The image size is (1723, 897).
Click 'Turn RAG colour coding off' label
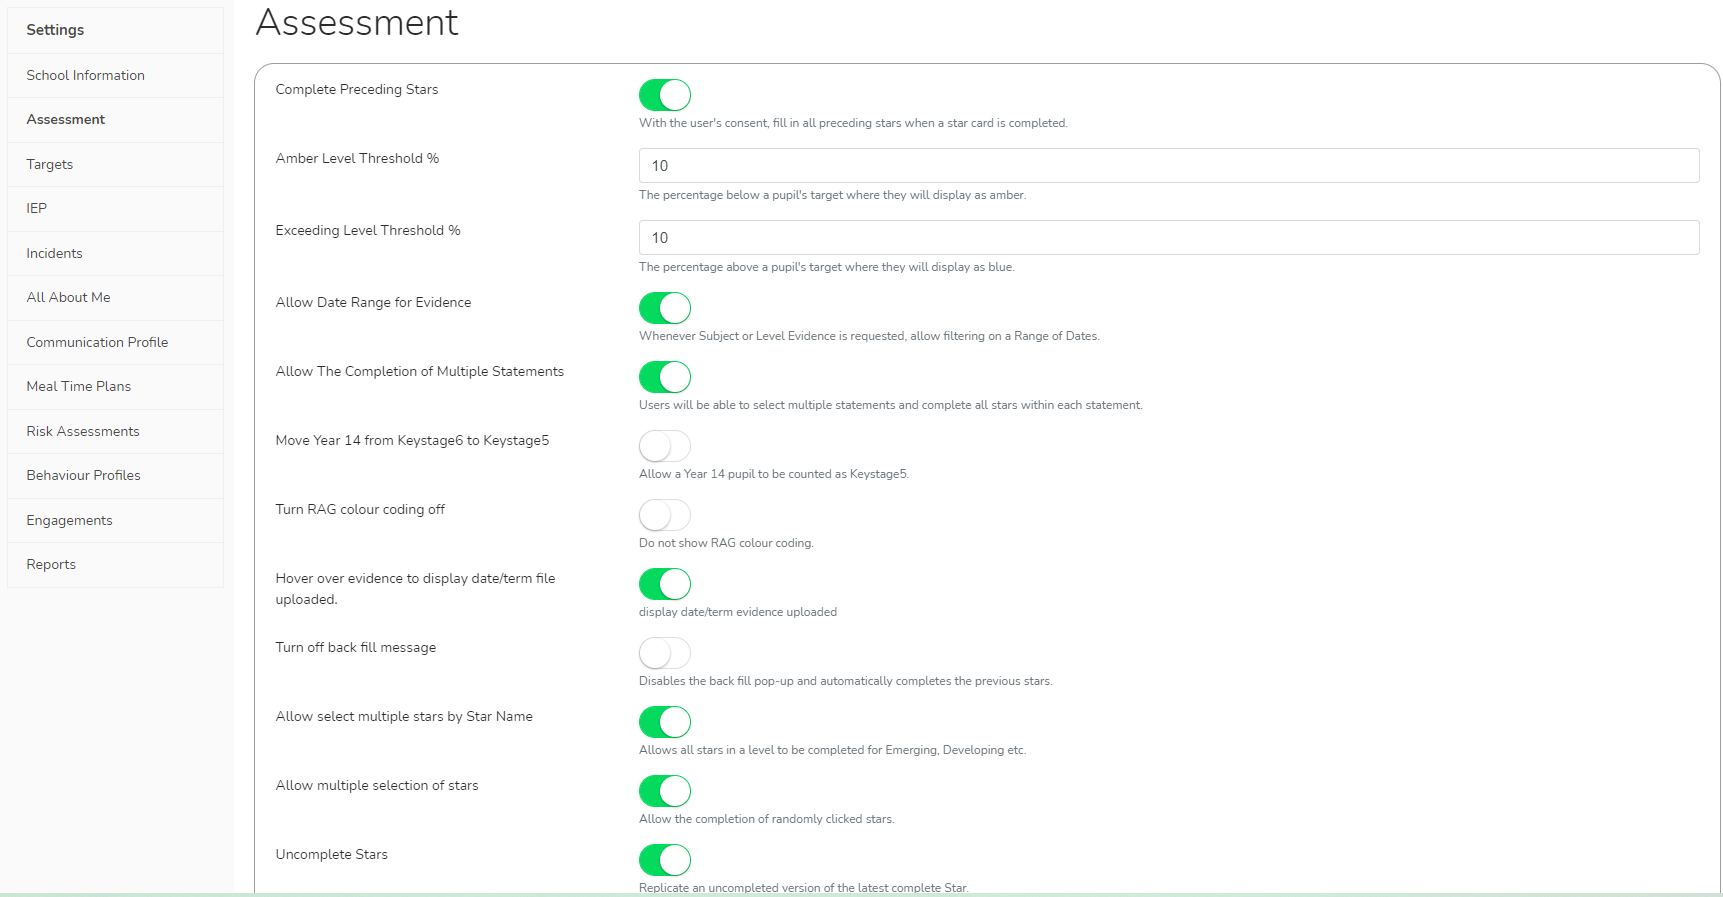(360, 510)
